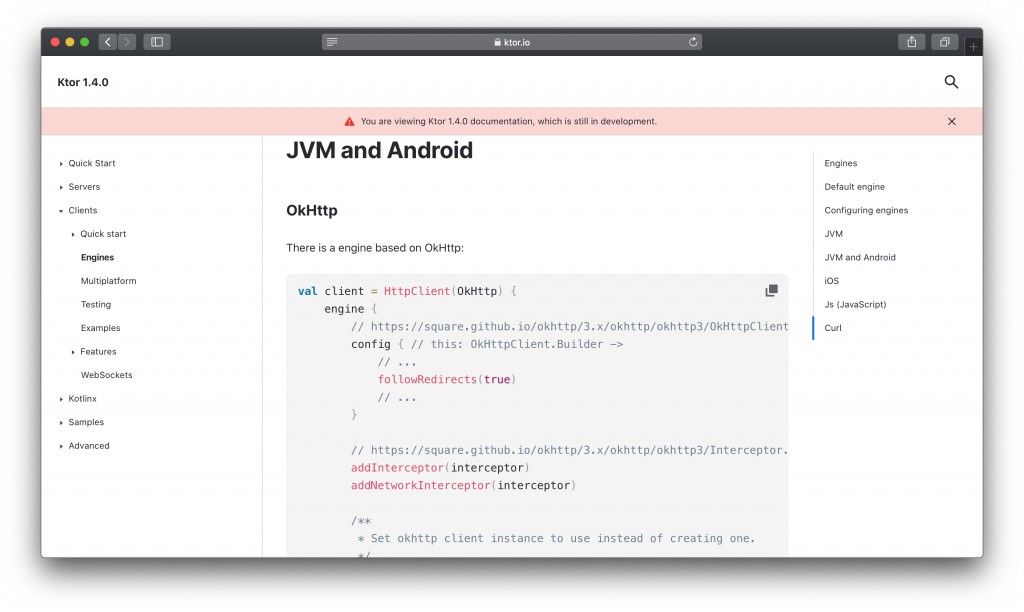The width and height of the screenshot is (1024, 612).
Task: Click the JVM and Android heading
Action: click(x=379, y=150)
